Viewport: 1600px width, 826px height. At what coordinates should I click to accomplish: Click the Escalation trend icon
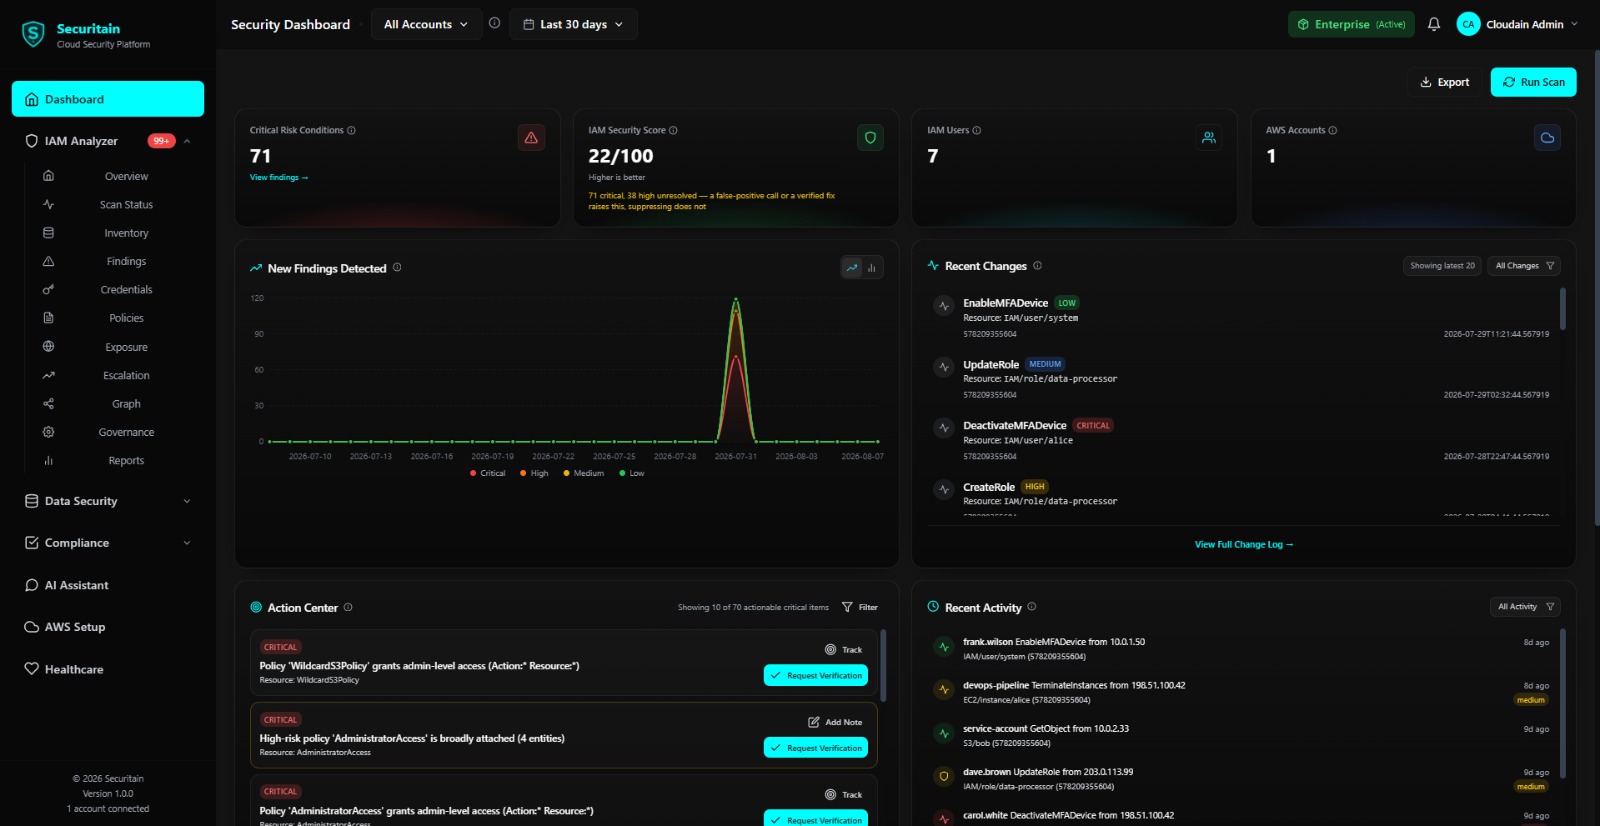(48, 375)
